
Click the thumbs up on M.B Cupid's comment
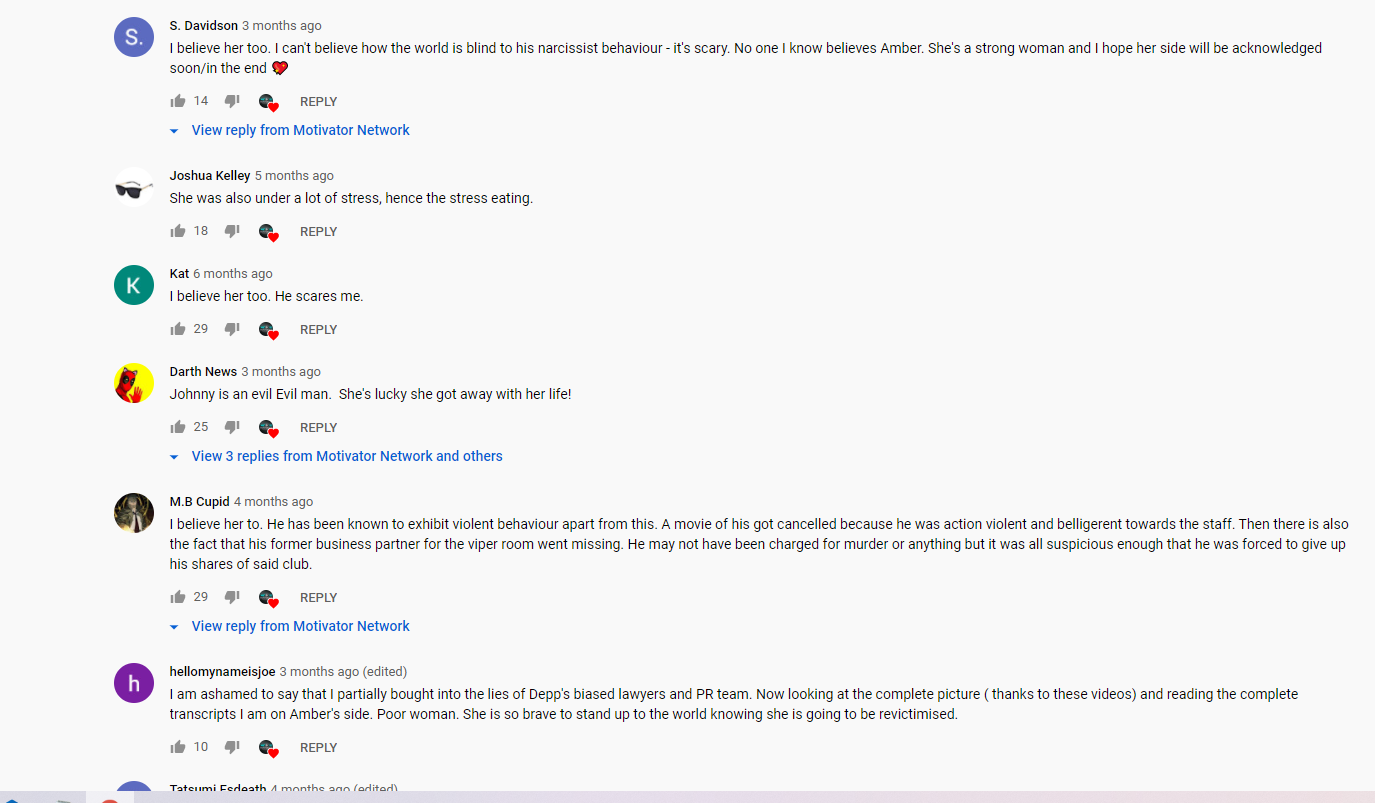(x=177, y=597)
